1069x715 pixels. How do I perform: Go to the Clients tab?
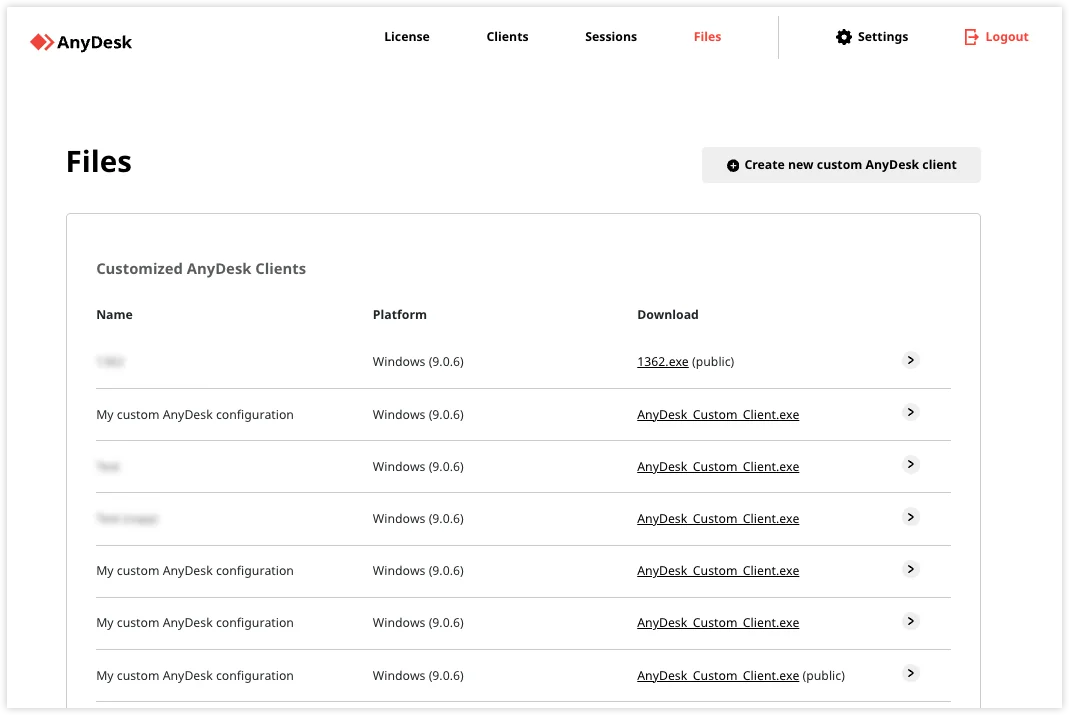(x=507, y=37)
